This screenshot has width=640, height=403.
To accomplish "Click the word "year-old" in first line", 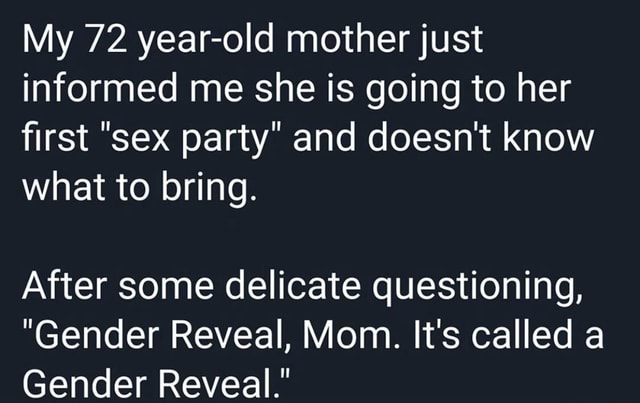I will pos(207,41).
